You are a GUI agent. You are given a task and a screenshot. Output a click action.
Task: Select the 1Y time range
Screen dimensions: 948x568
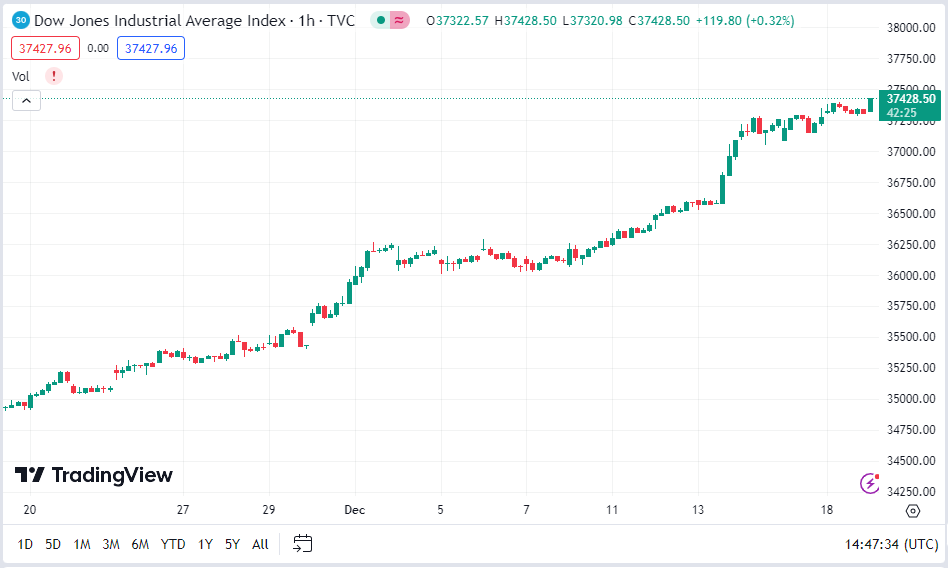point(206,544)
